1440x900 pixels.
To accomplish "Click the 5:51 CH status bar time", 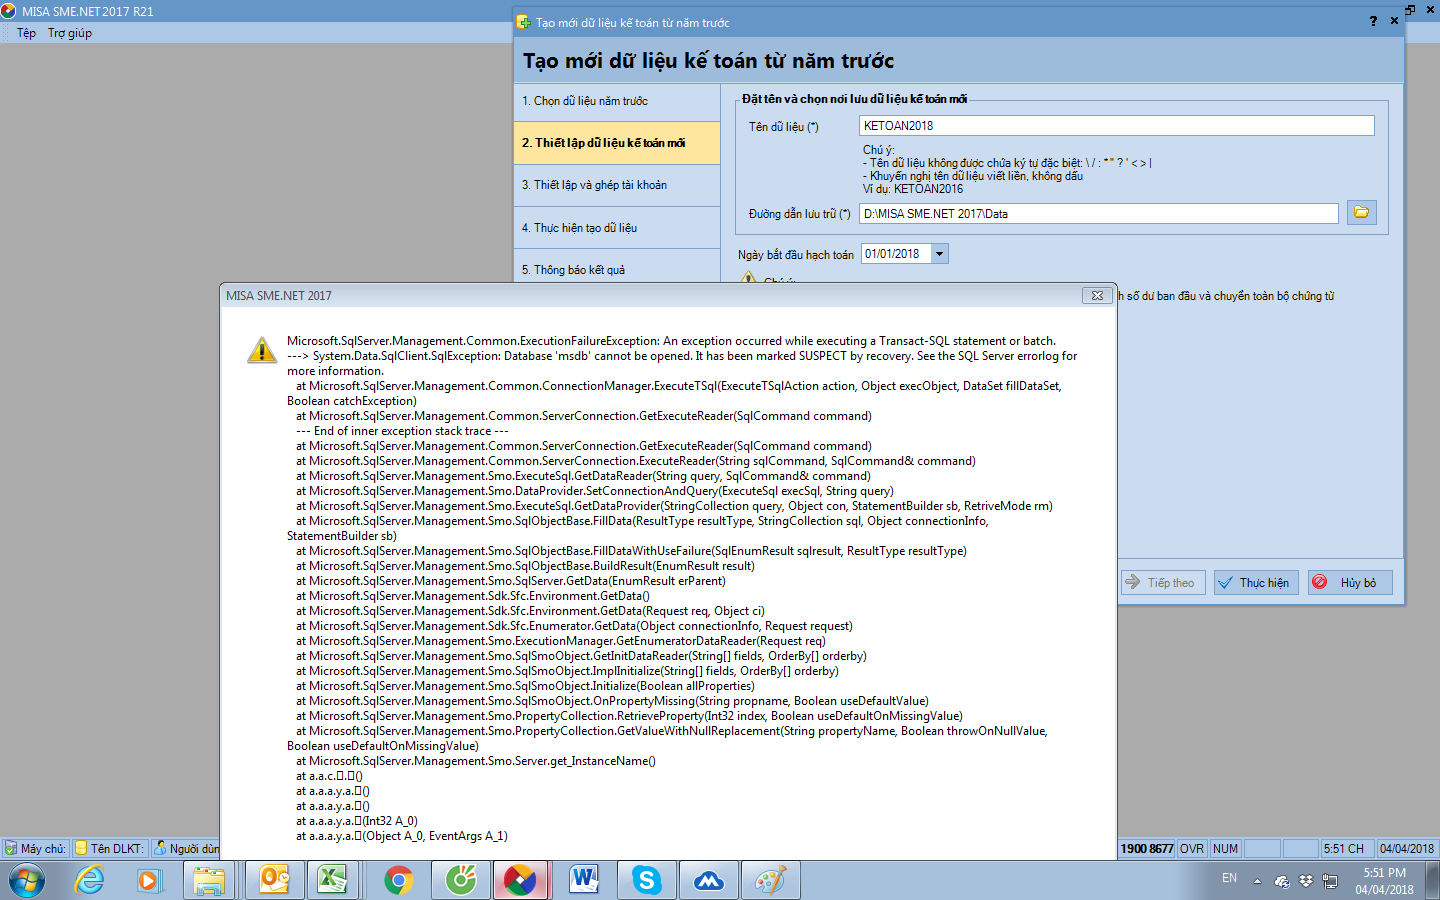I will (x=1344, y=848).
